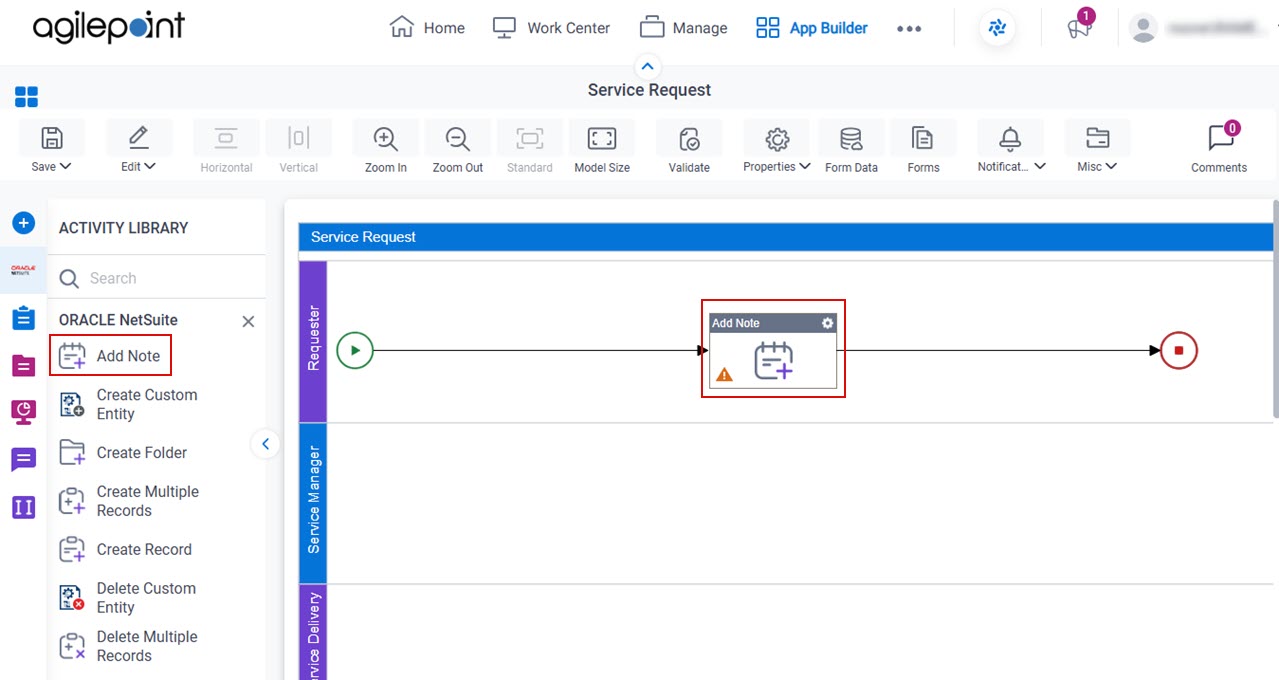Collapse the top navigation with chevron

648,66
